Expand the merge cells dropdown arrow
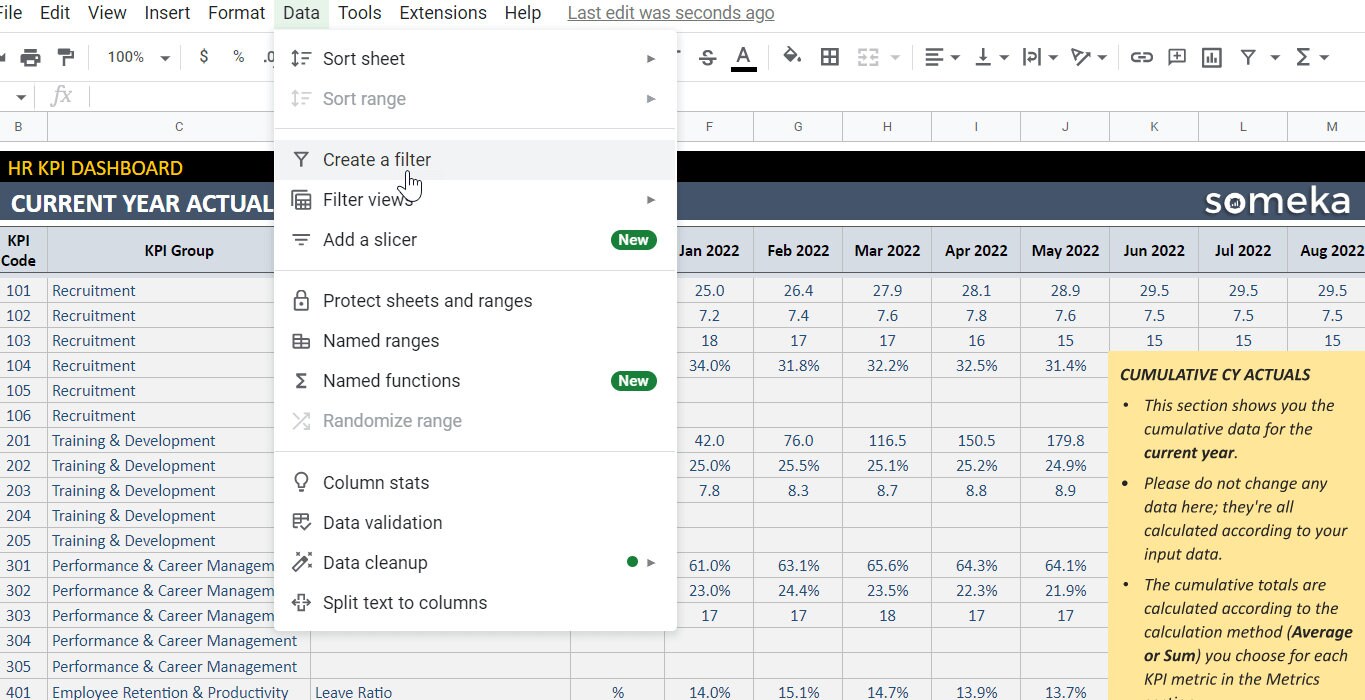1365x700 pixels. (x=894, y=58)
